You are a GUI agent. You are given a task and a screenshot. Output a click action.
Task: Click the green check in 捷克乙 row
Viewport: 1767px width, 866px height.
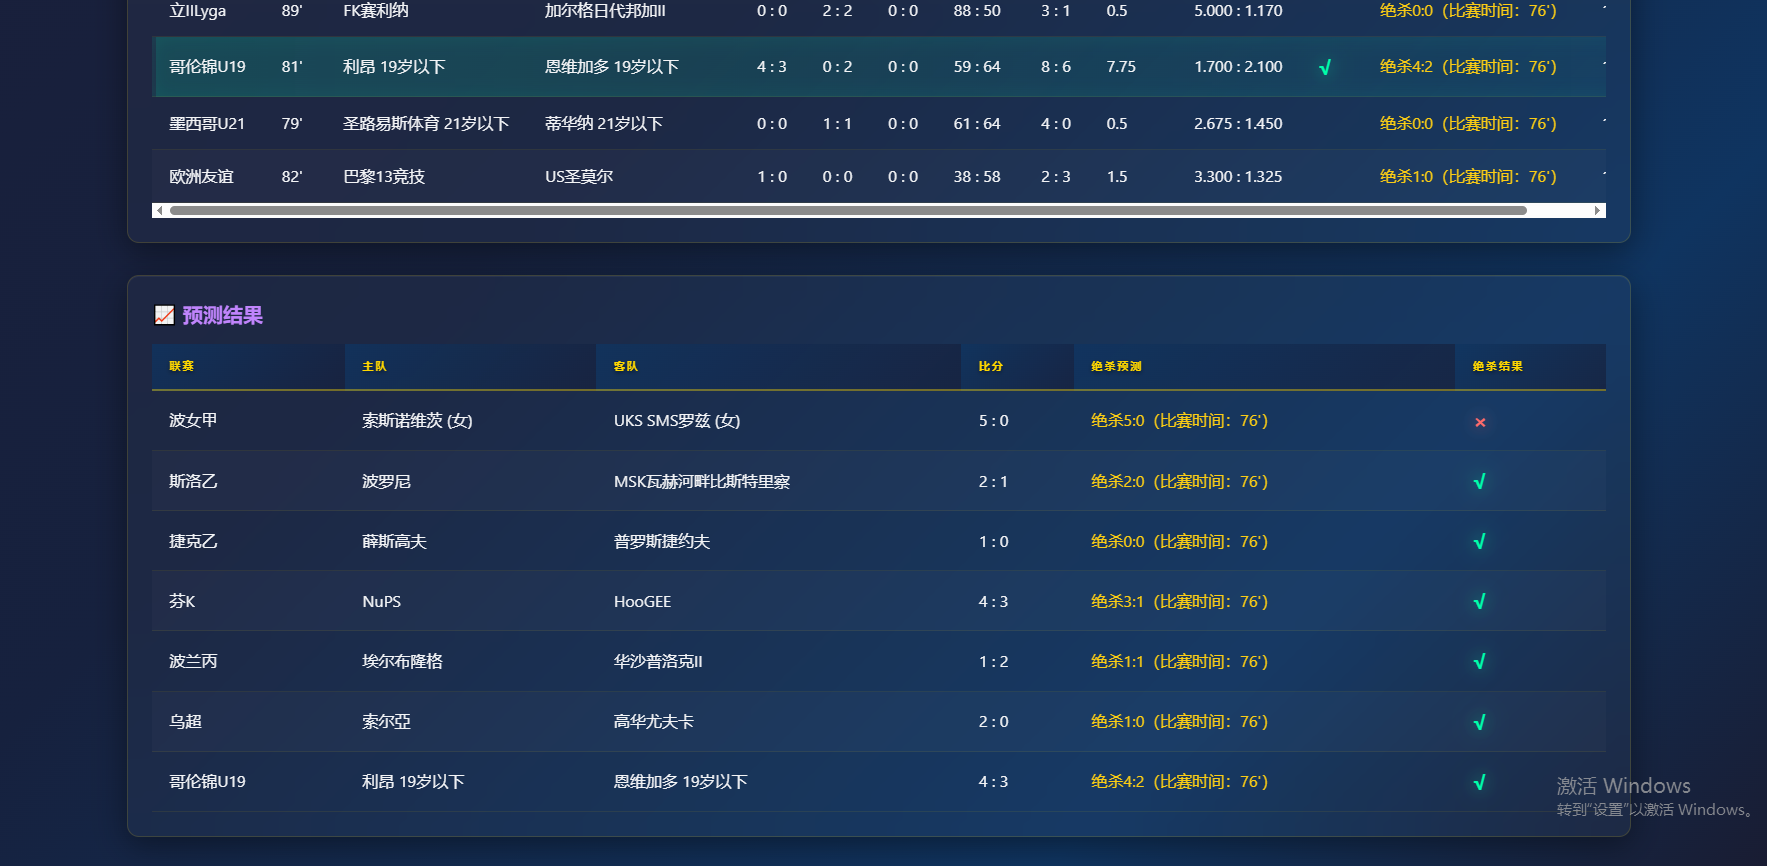(1480, 542)
